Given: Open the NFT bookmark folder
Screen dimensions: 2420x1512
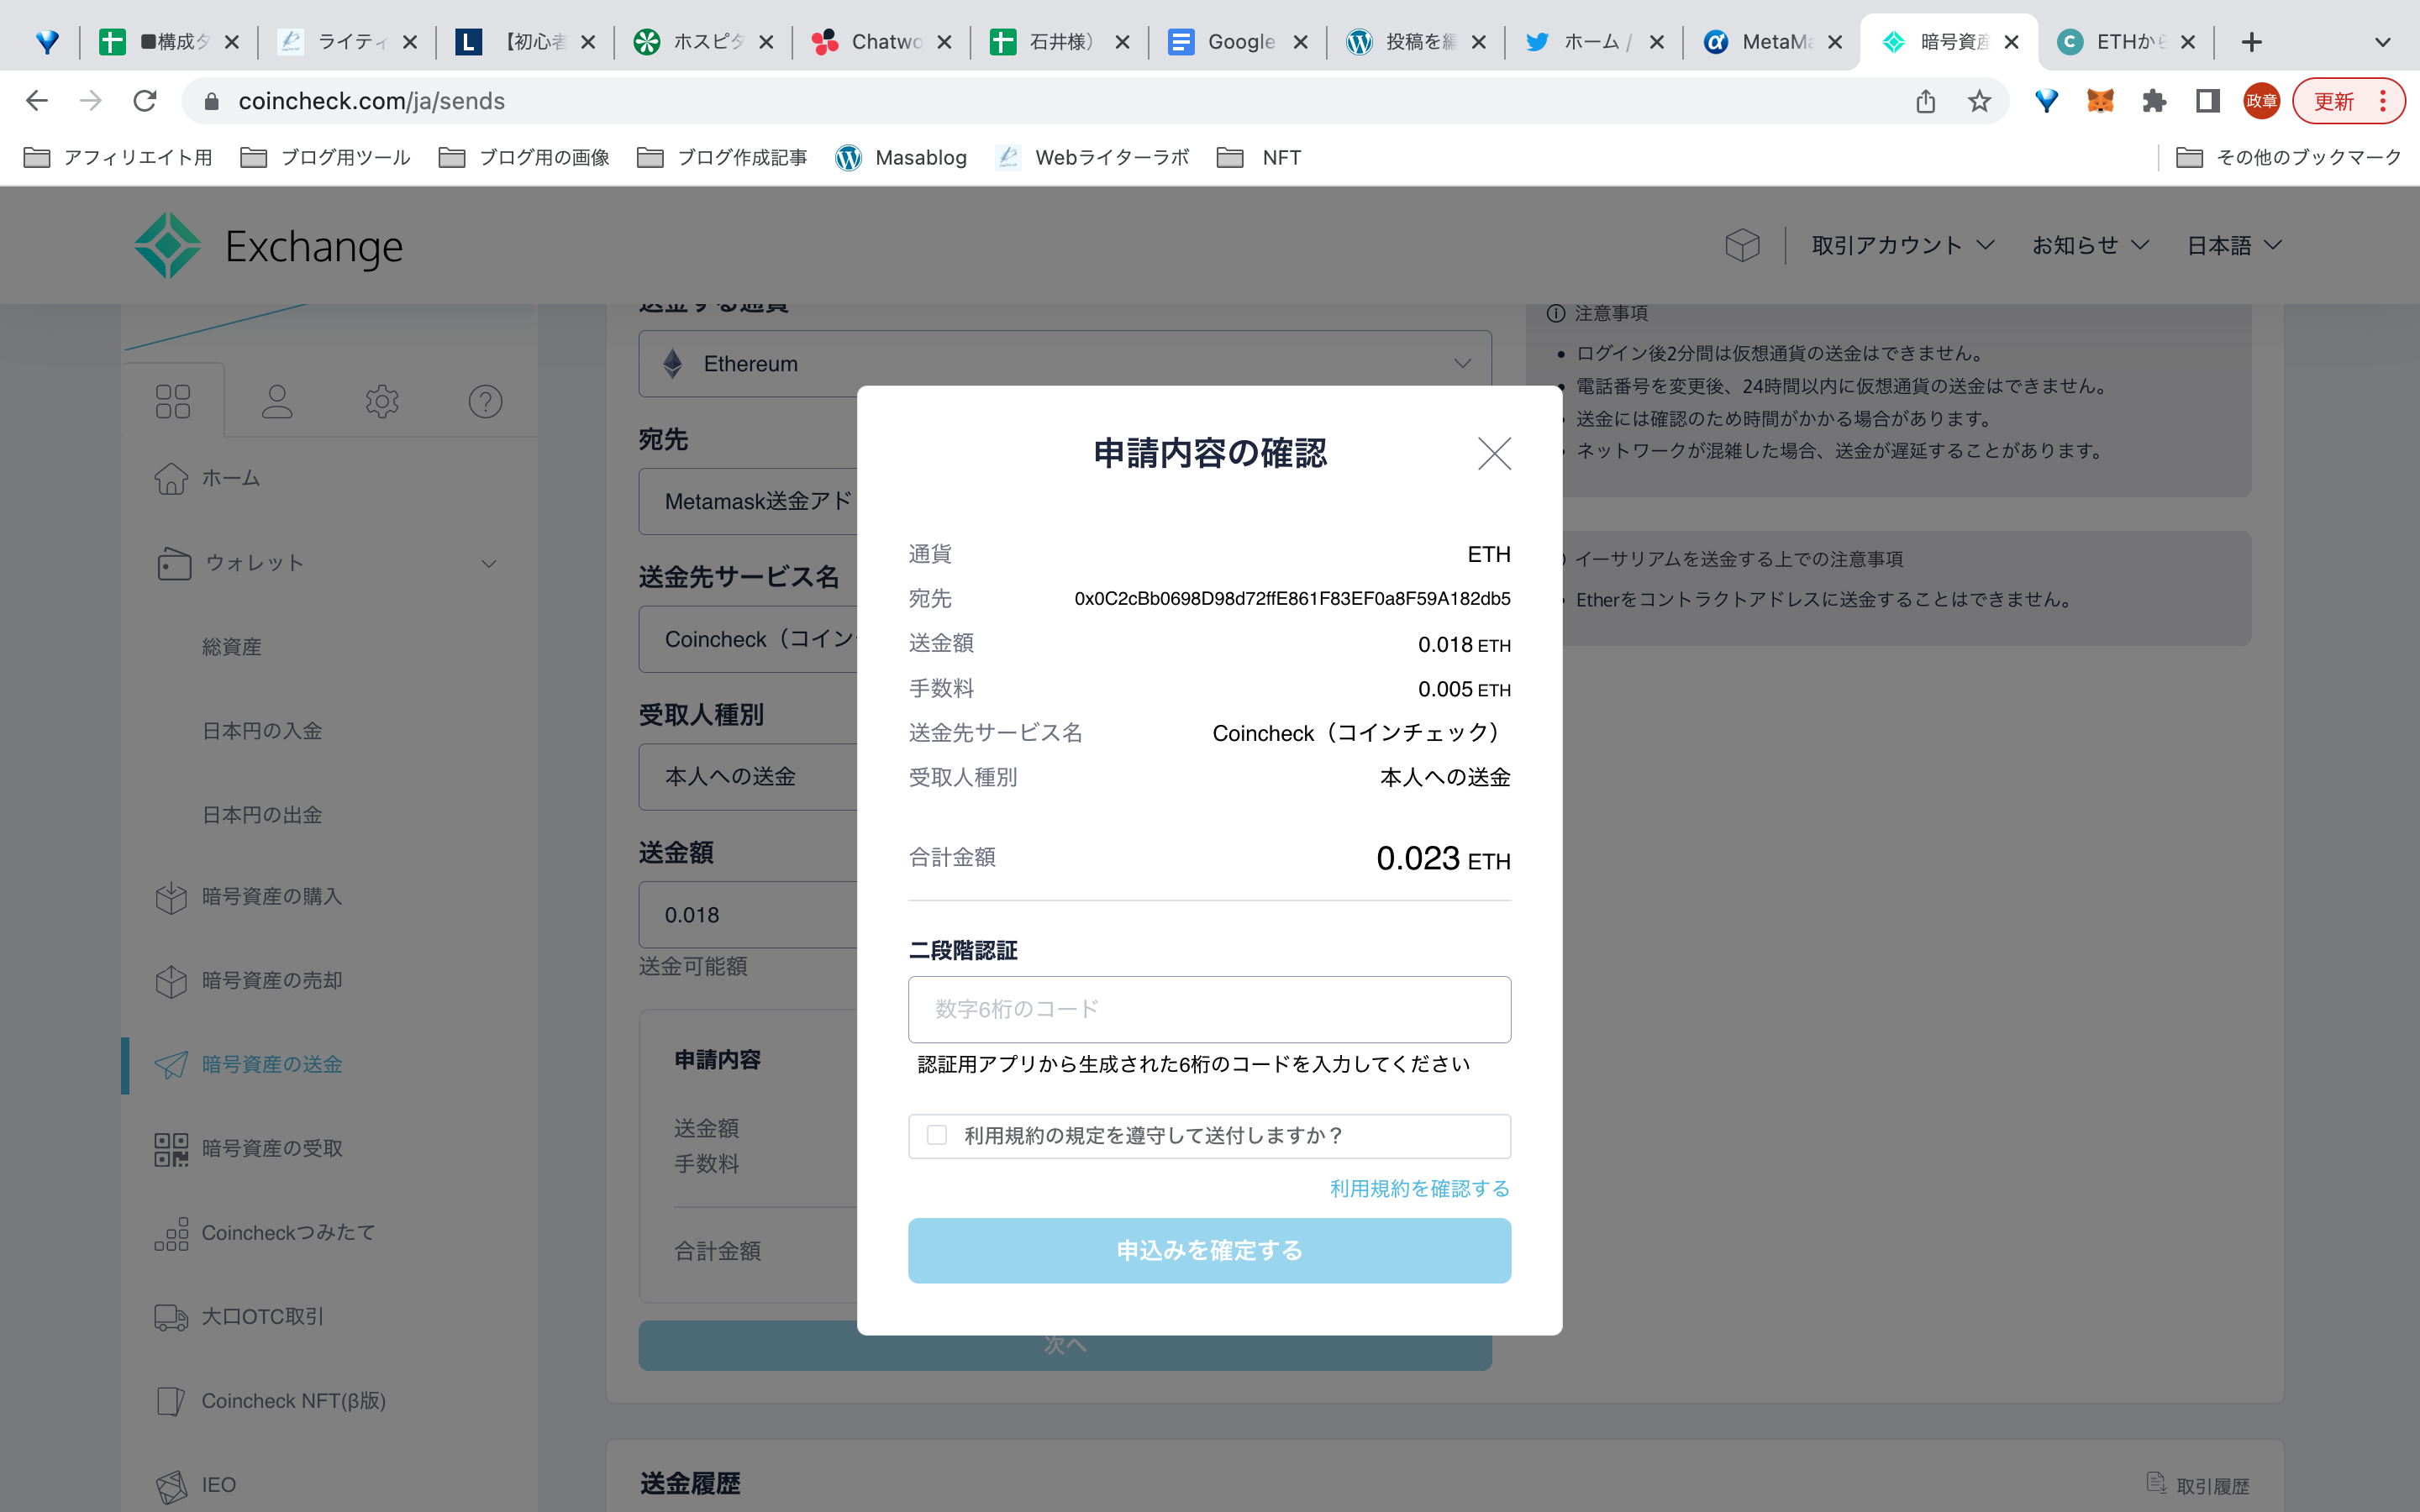Looking at the screenshot, I should tap(1259, 158).
